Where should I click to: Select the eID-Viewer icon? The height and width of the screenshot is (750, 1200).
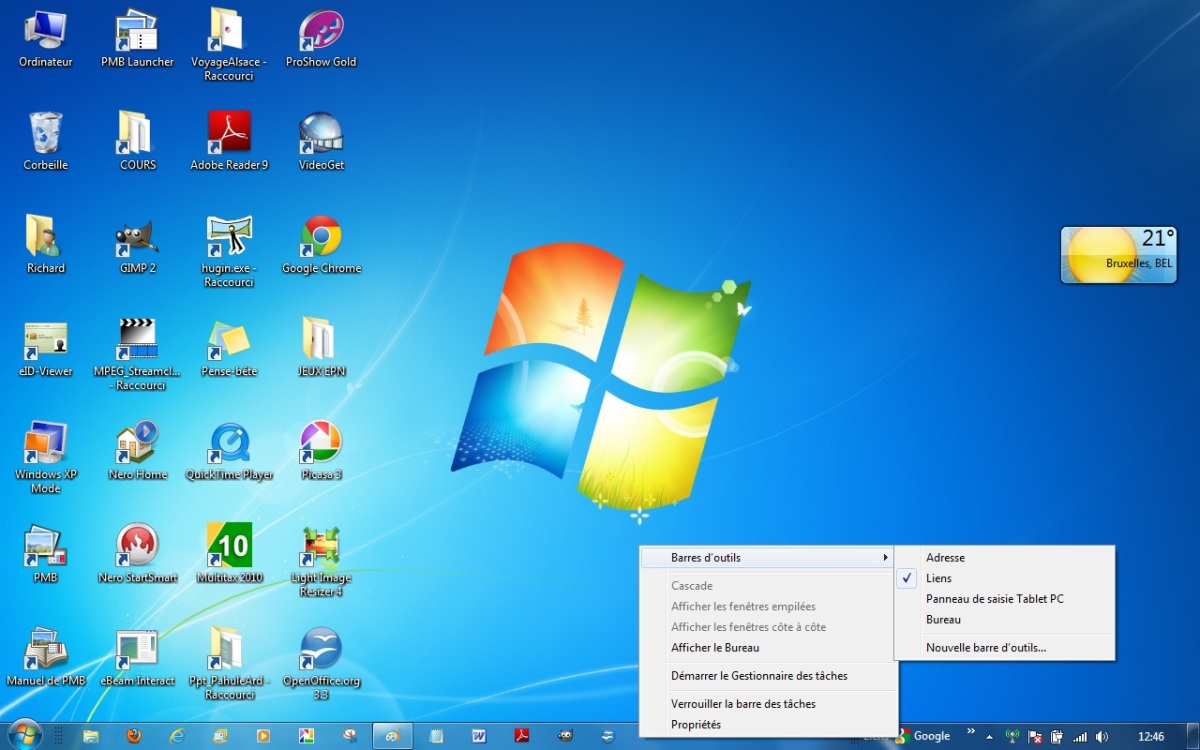coord(46,348)
